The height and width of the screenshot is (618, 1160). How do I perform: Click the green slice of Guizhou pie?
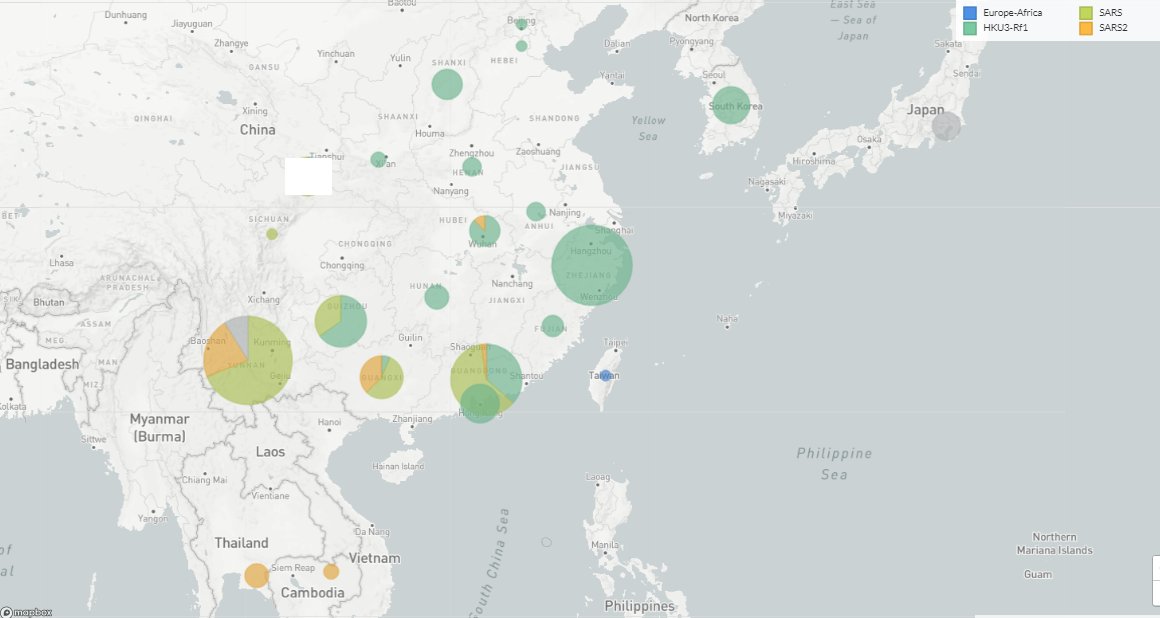click(351, 326)
